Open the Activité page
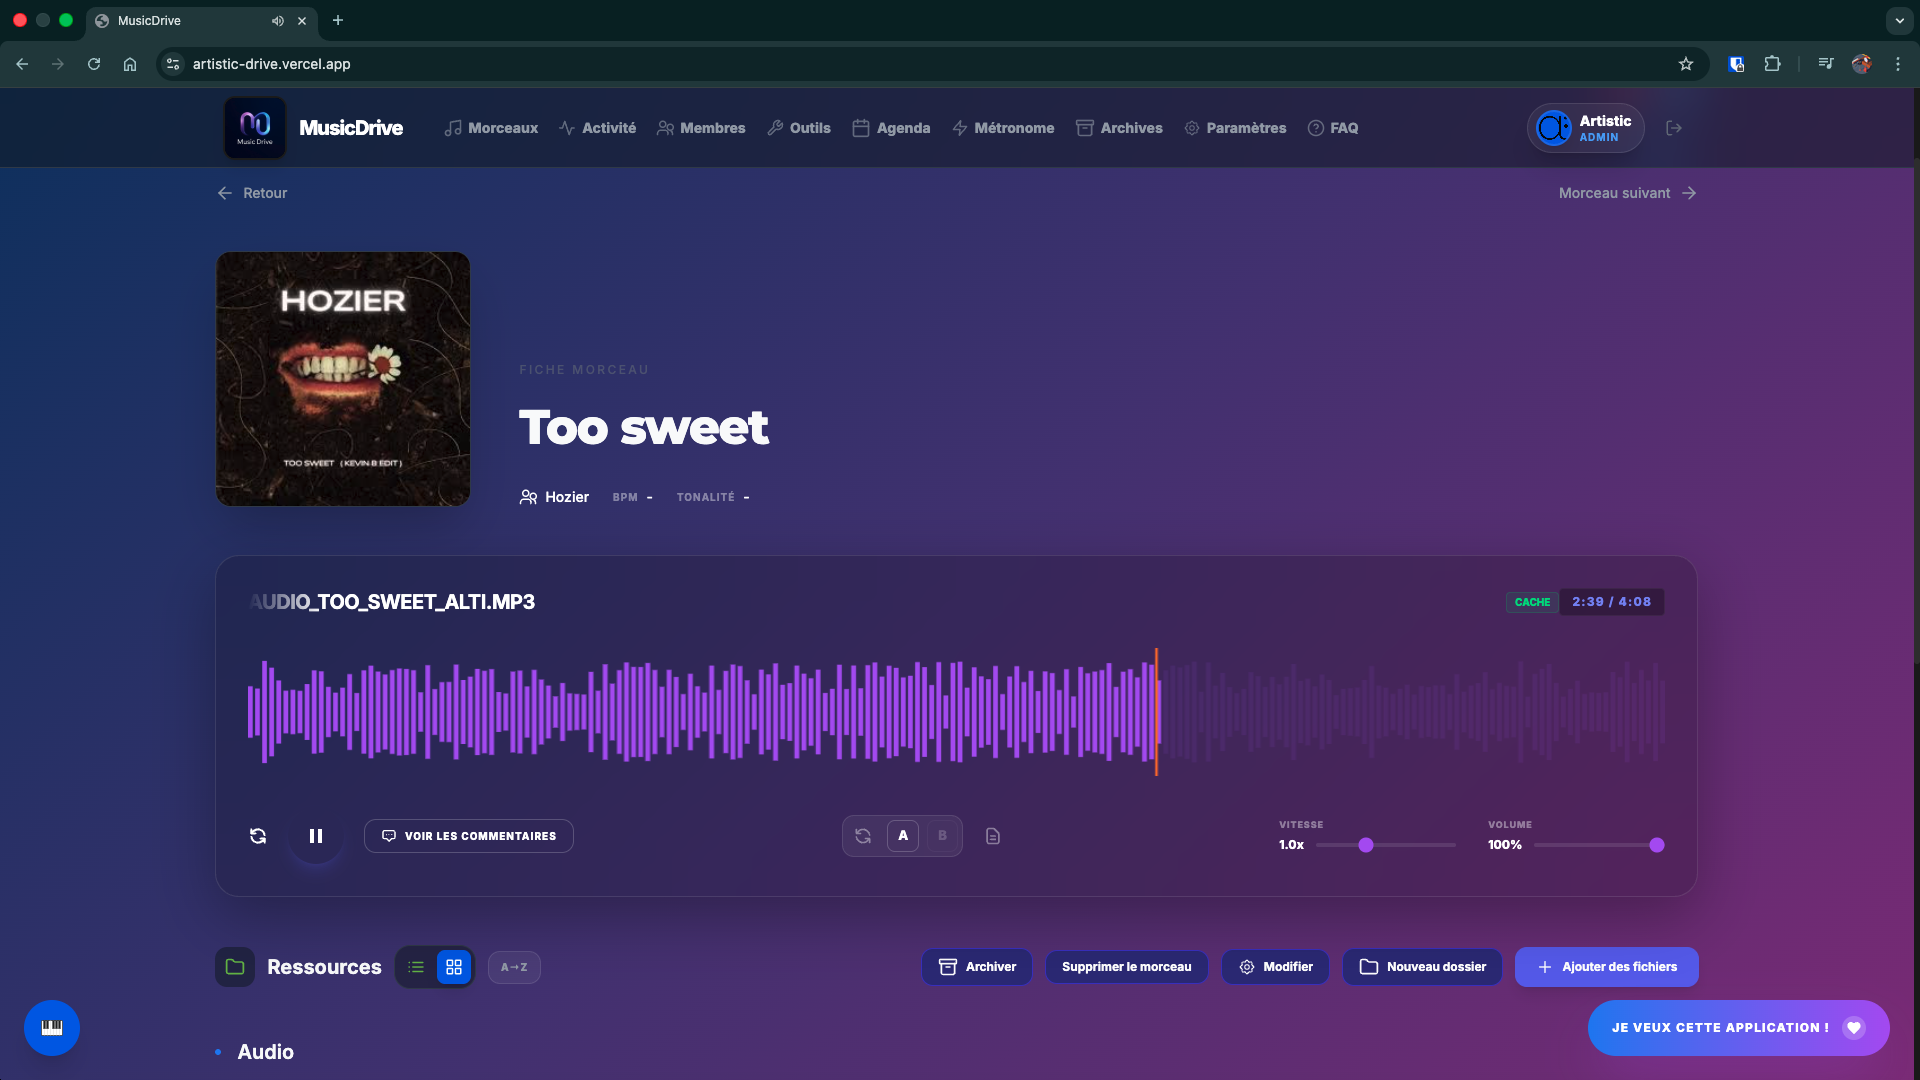 click(597, 128)
